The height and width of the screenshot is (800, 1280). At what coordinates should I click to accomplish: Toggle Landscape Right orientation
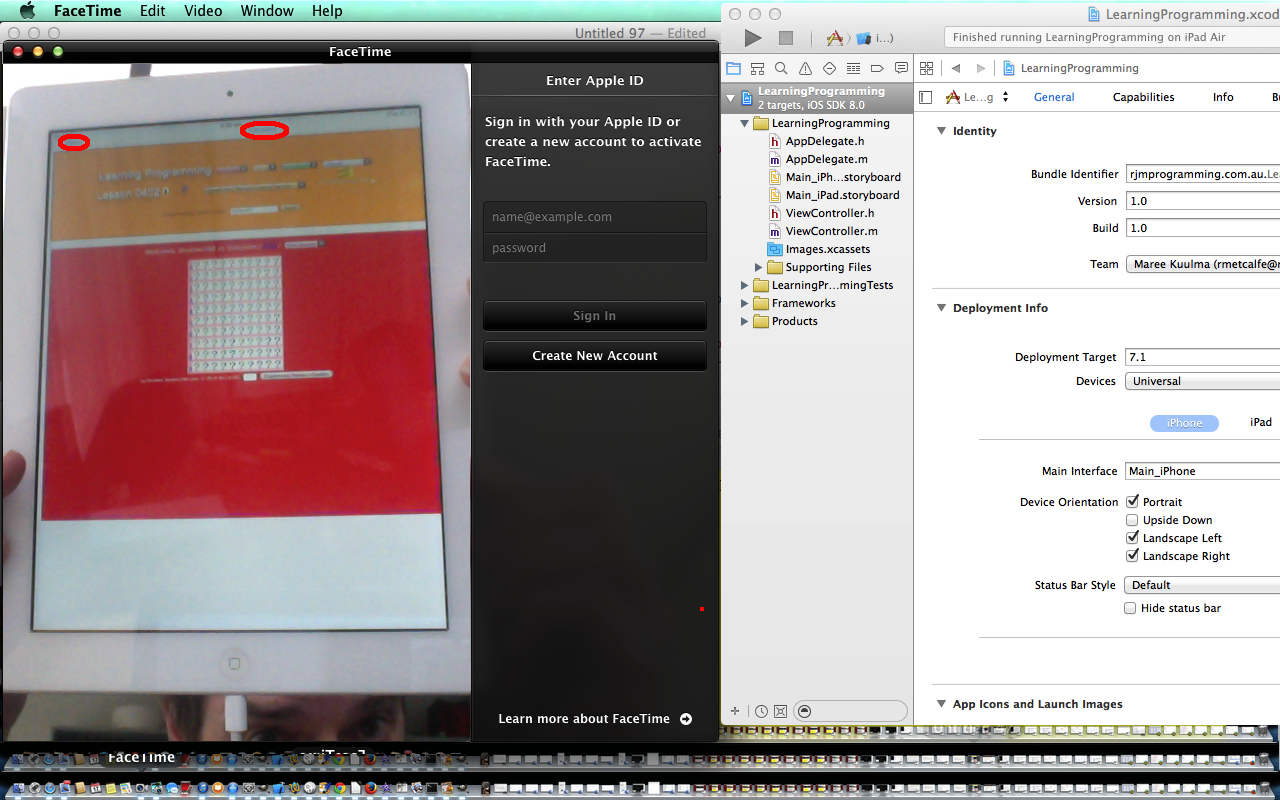click(1132, 556)
